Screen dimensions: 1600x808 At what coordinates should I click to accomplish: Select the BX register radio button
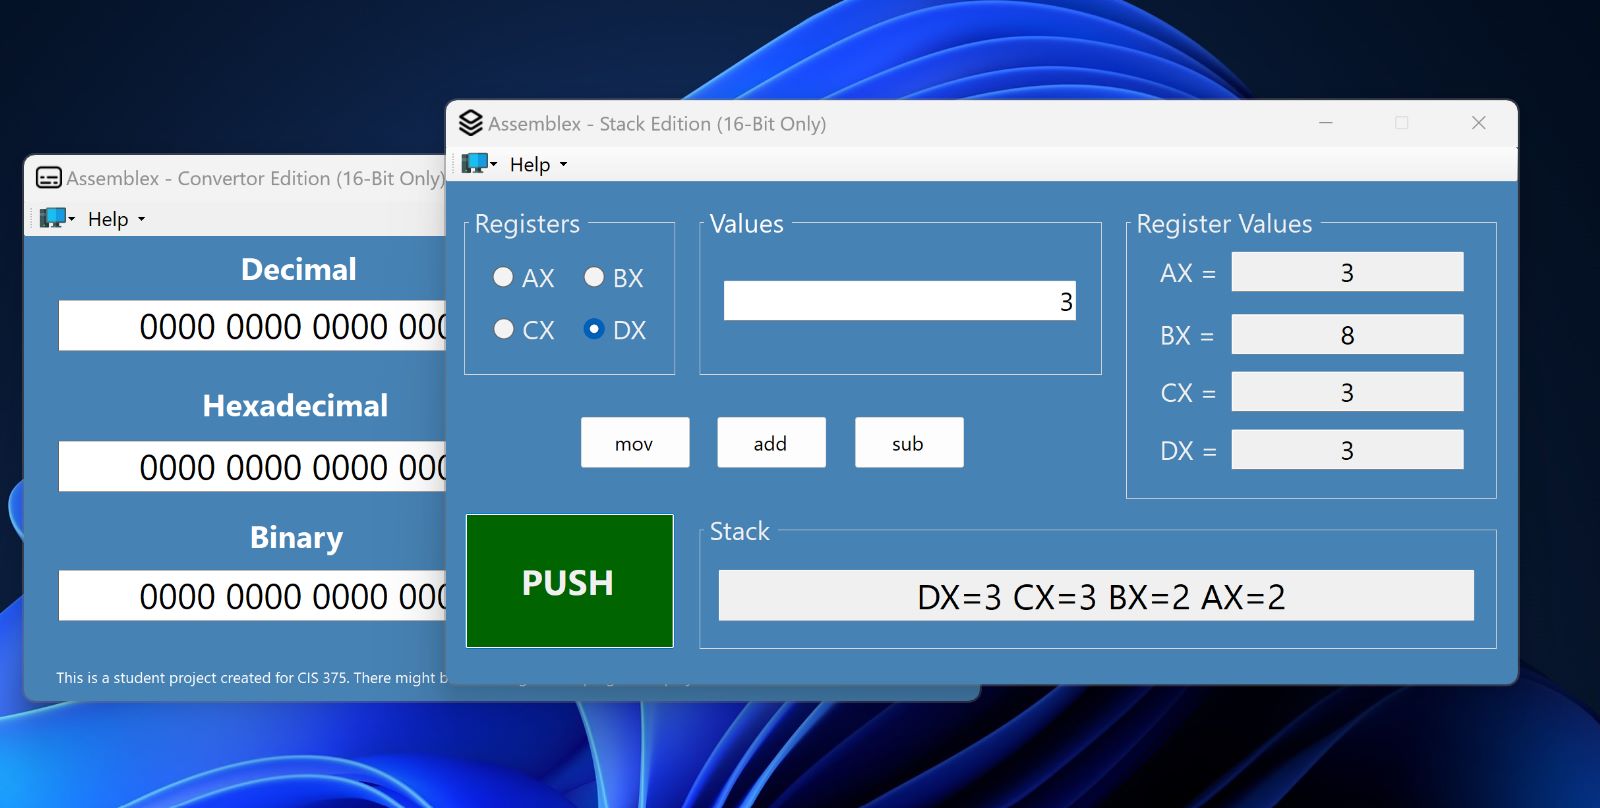coord(594,277)
